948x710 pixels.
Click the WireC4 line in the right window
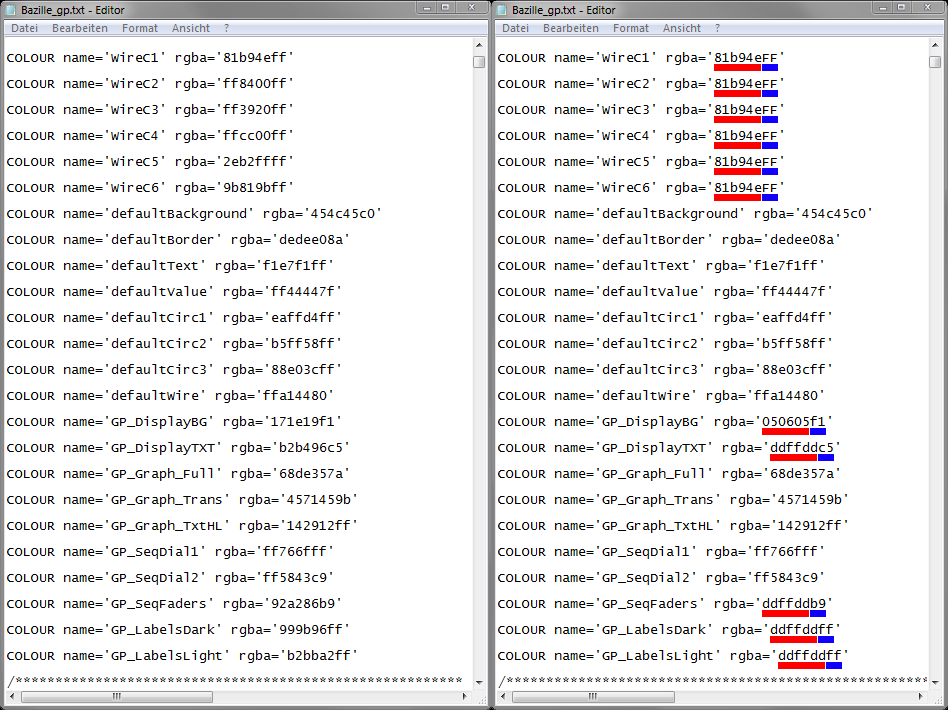(641, 135)
